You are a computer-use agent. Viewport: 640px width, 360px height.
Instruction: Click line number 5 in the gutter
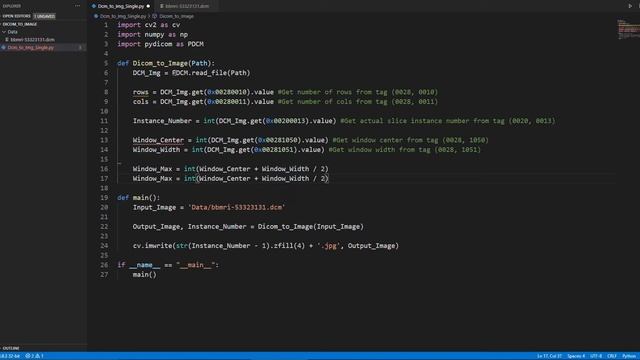(106, 63)
